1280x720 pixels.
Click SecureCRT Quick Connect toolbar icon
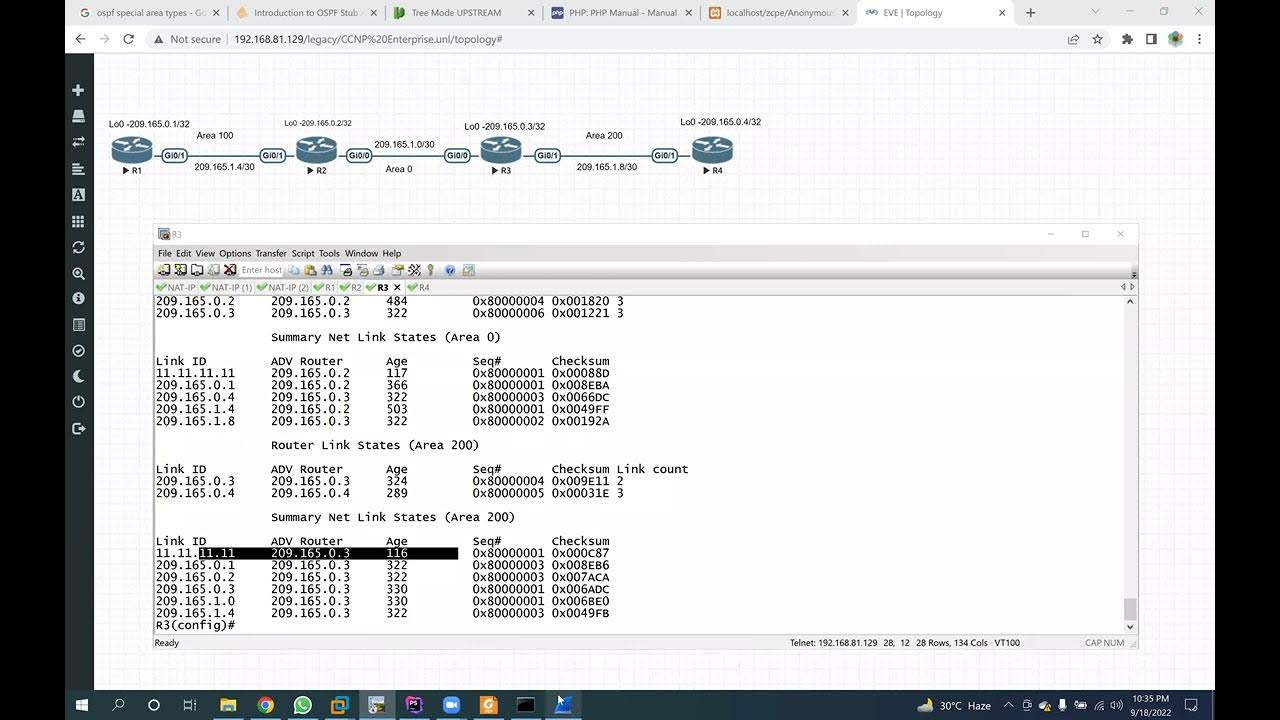tap(180, 270)
